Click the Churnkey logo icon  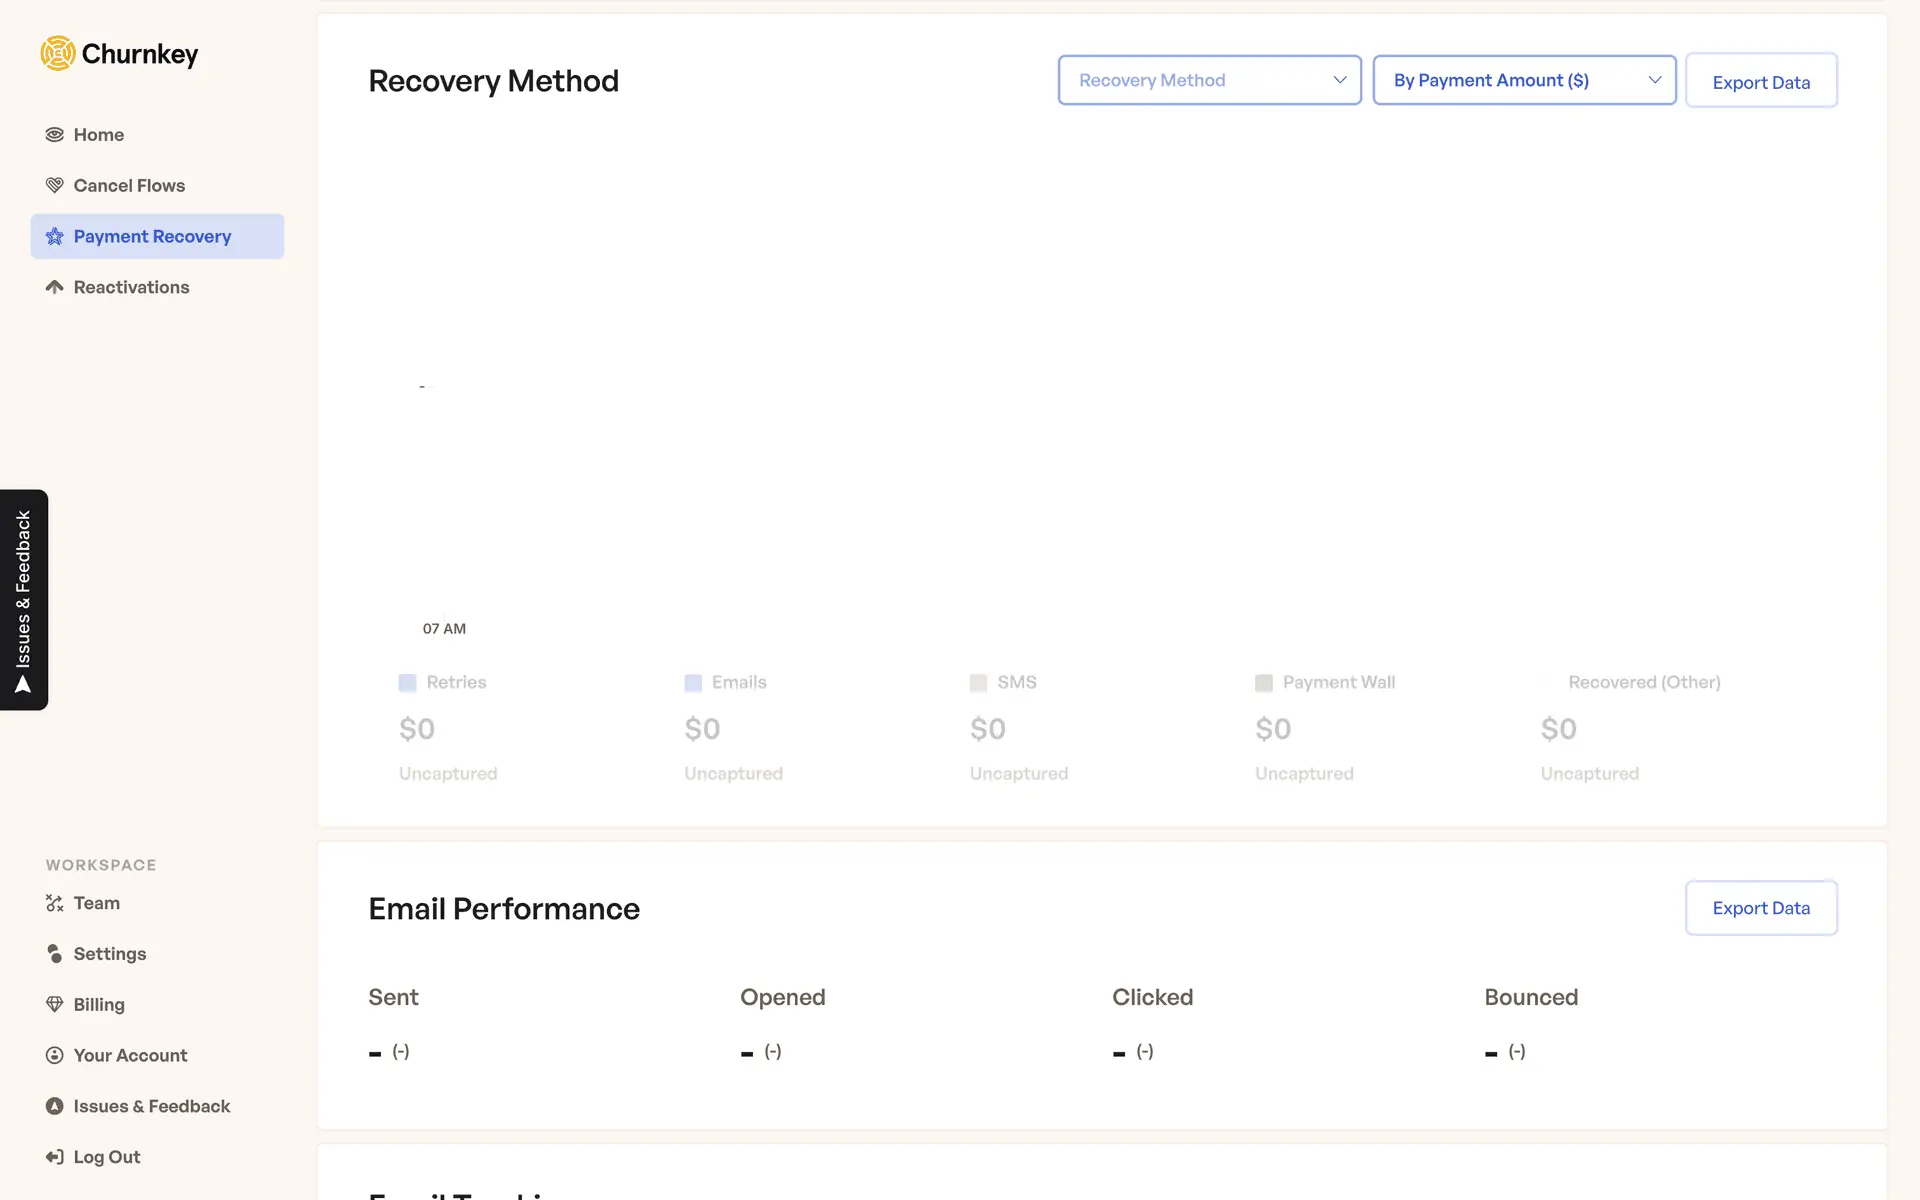click(58, 54)
